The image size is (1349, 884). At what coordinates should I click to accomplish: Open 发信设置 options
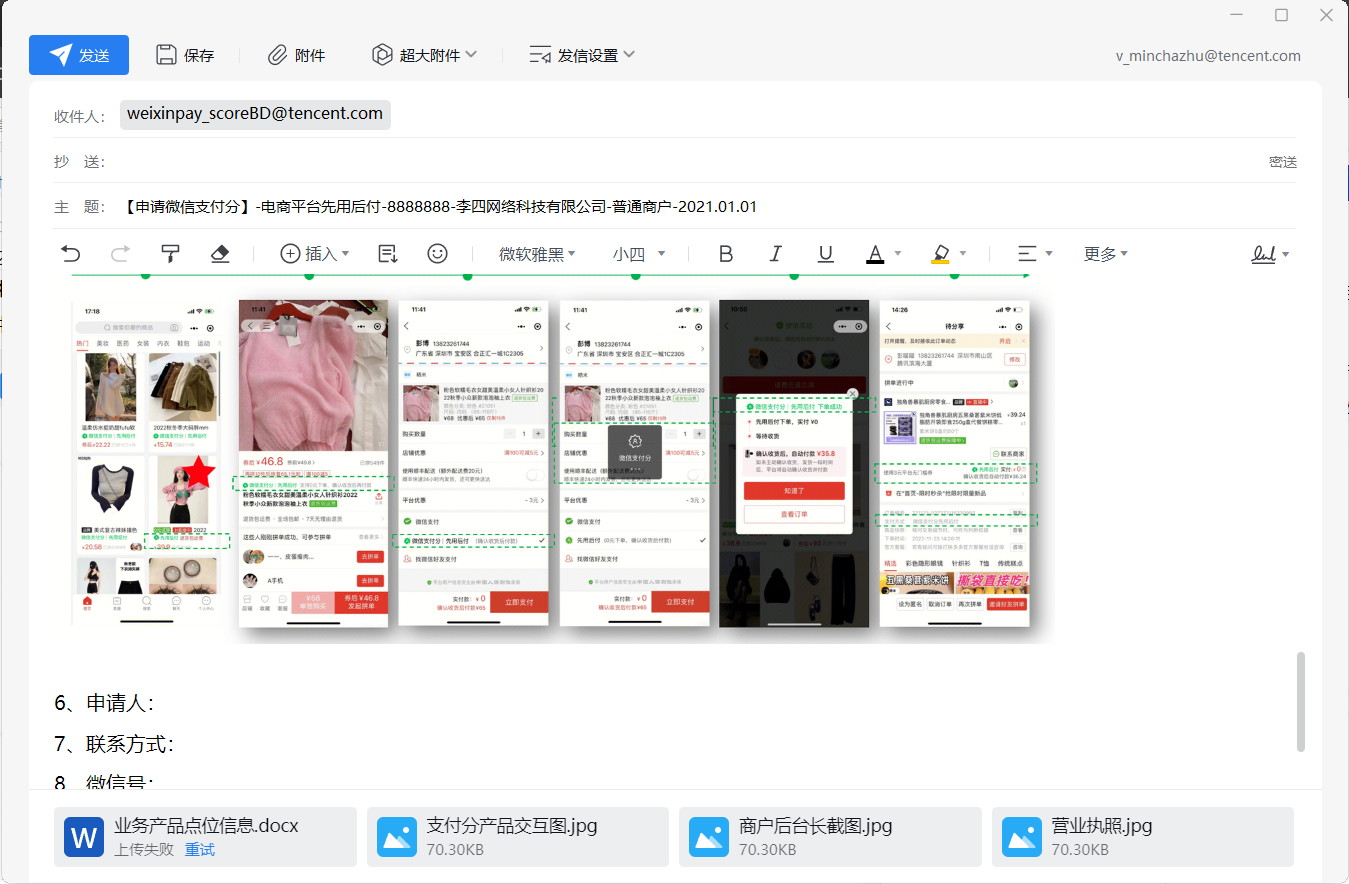tap(582, 55)
